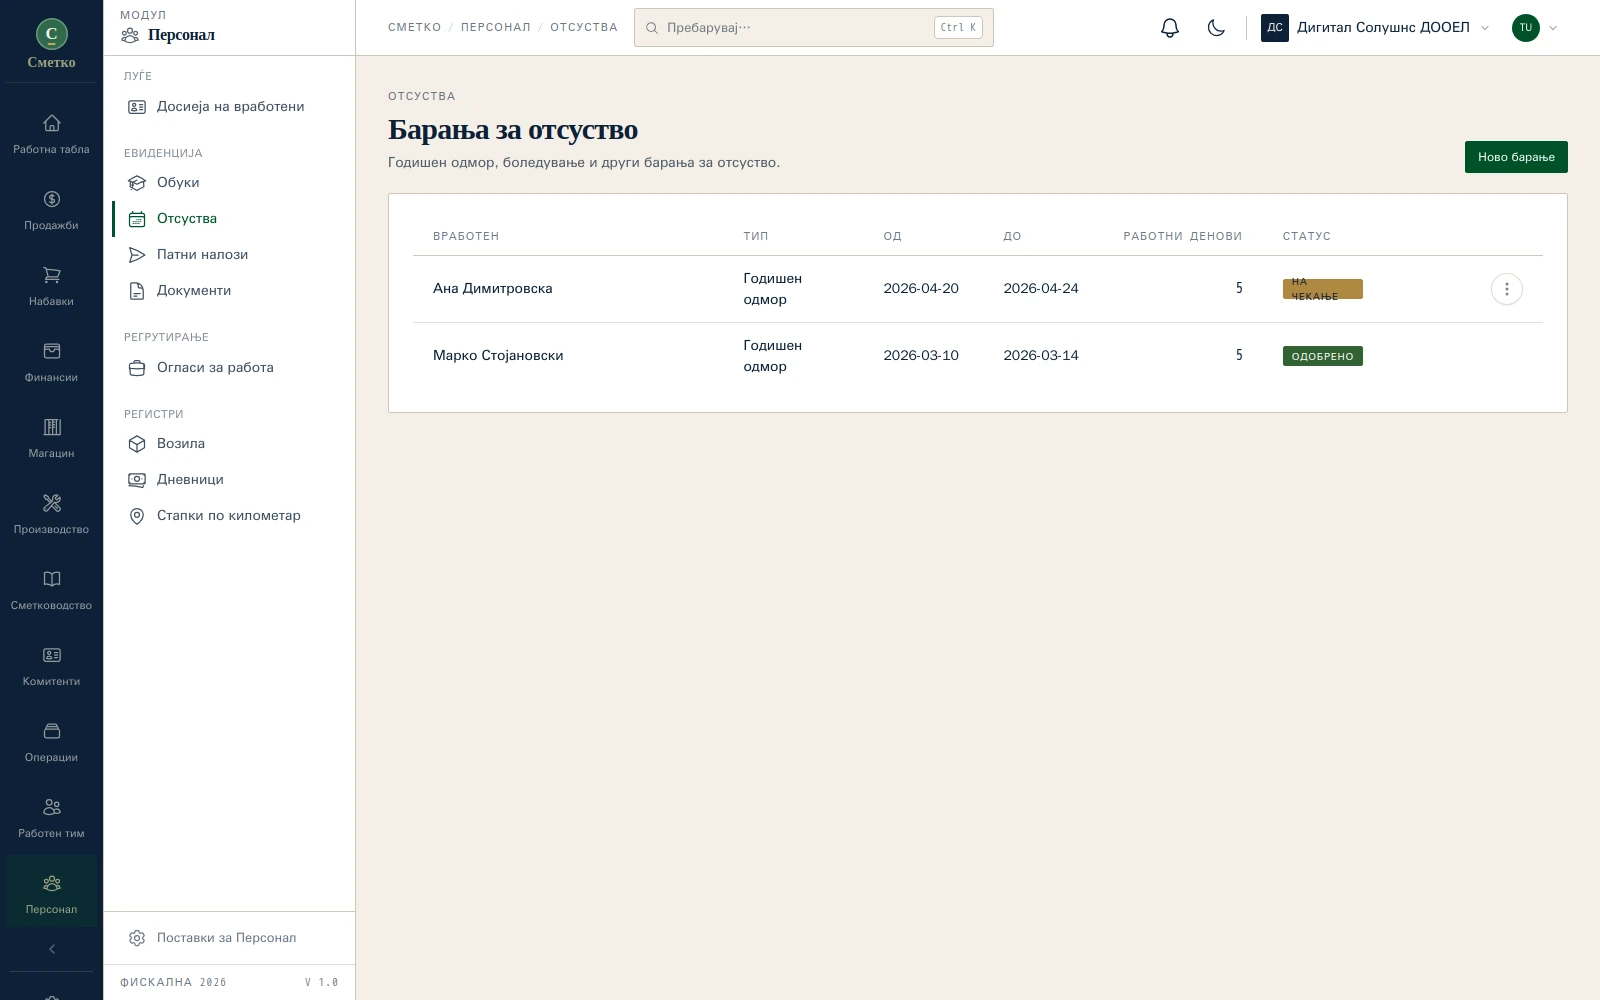Open notifications bell icon
Screen dimensions: 1600x1000
(1170, 28)
